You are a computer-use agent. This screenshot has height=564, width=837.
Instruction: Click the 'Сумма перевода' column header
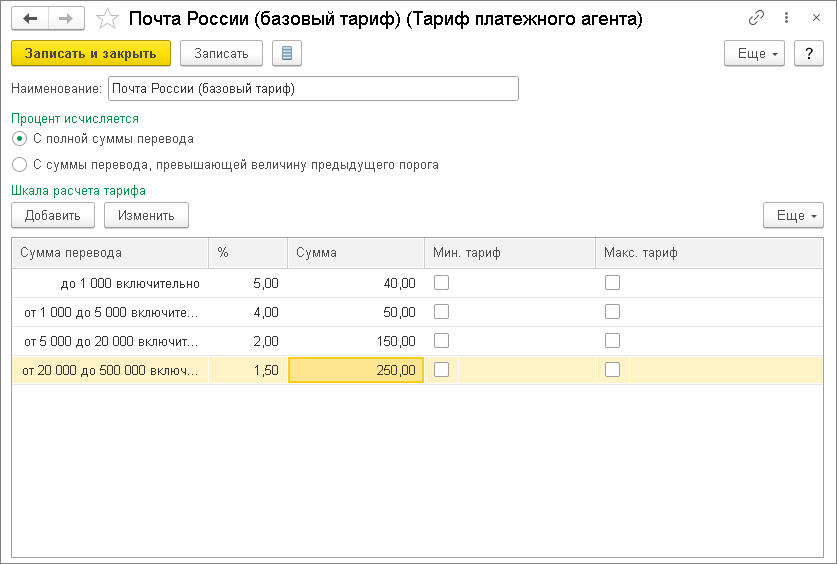coord(110,253)
